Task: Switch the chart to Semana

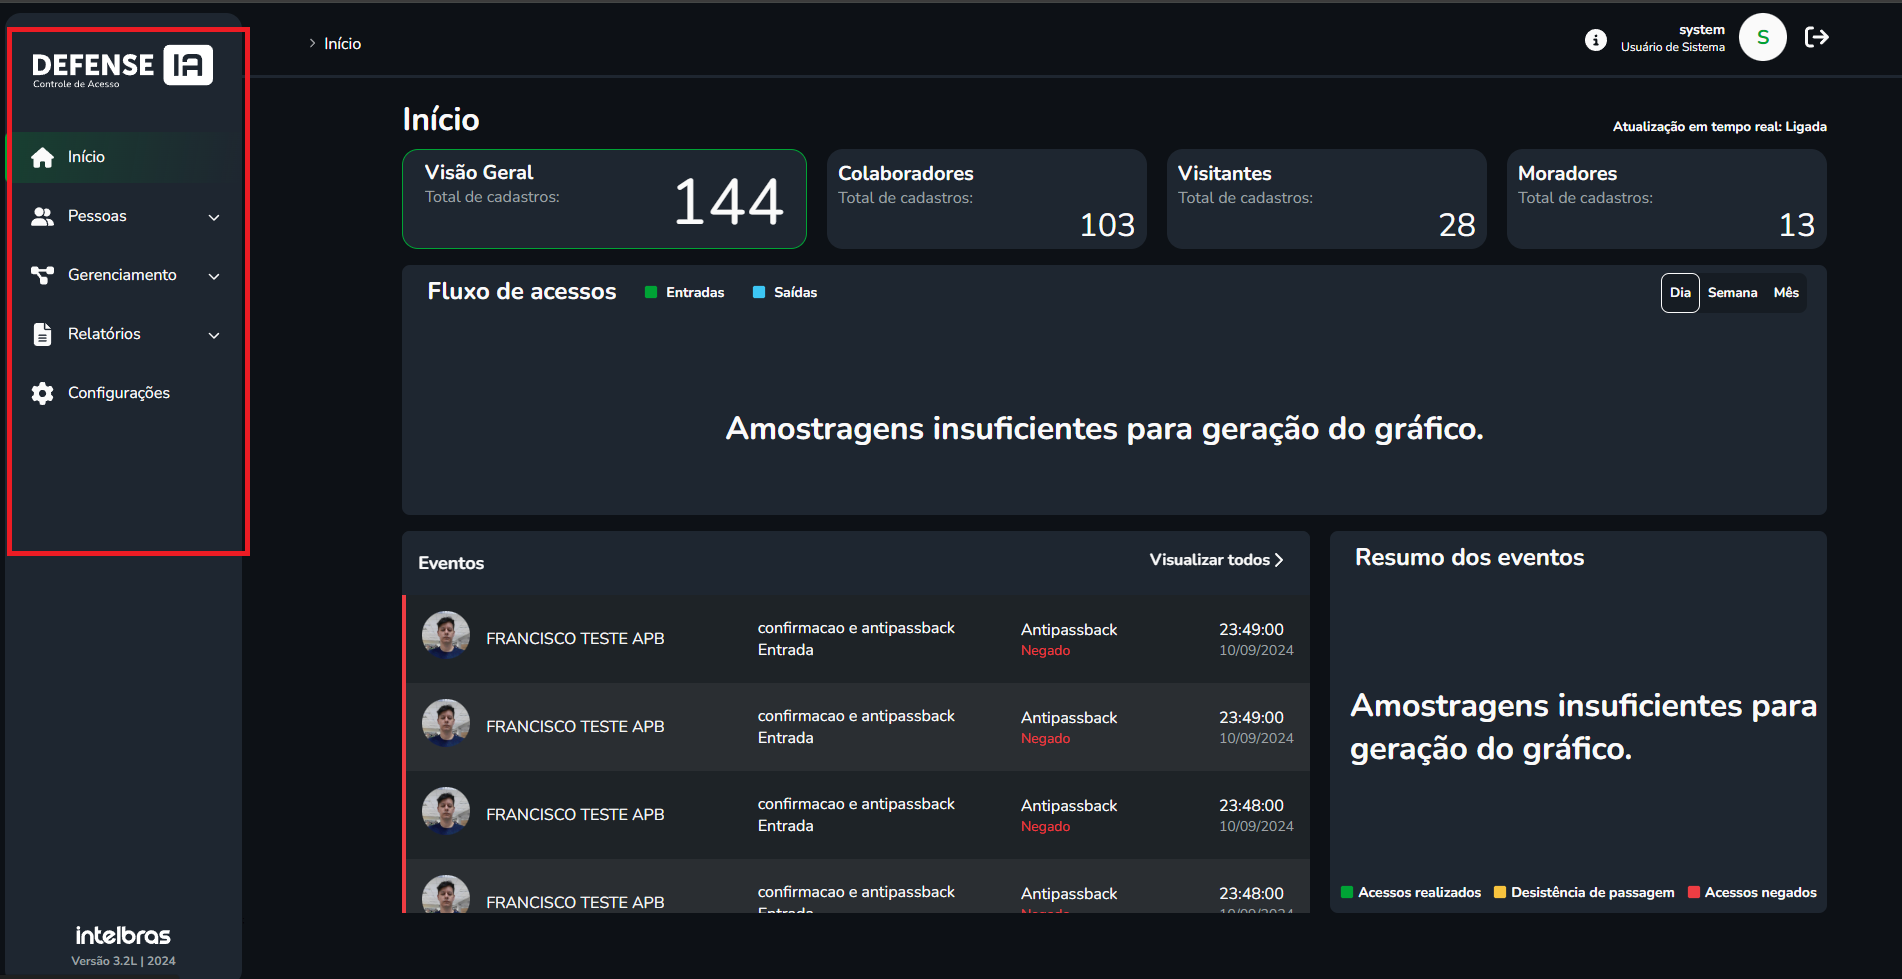Action: click(x=1732, y=293)
